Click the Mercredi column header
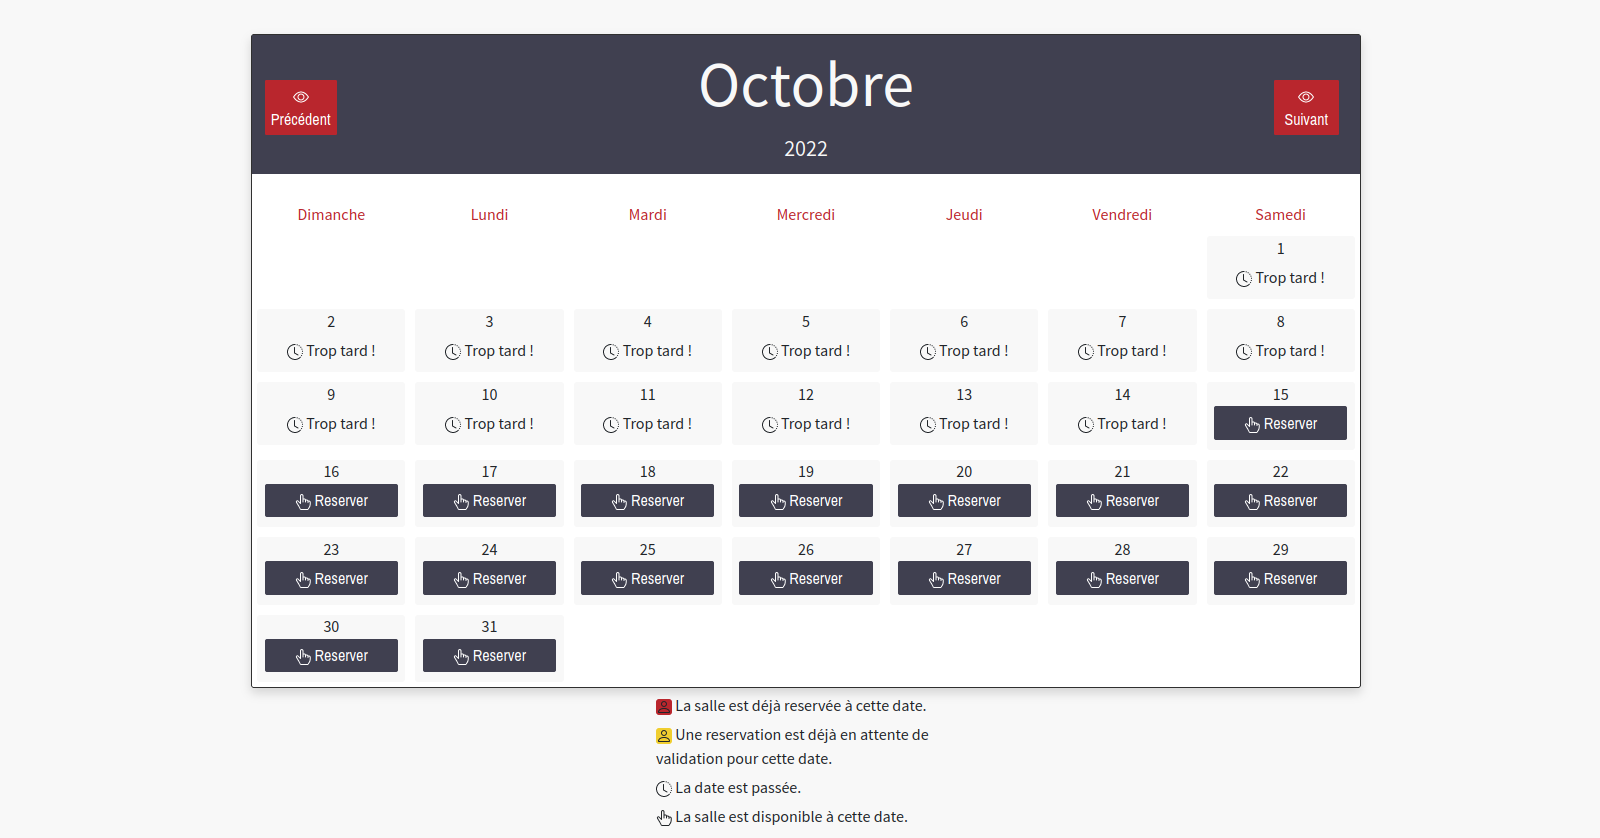This screenshot has height=838, width=1600. [805, 215]
